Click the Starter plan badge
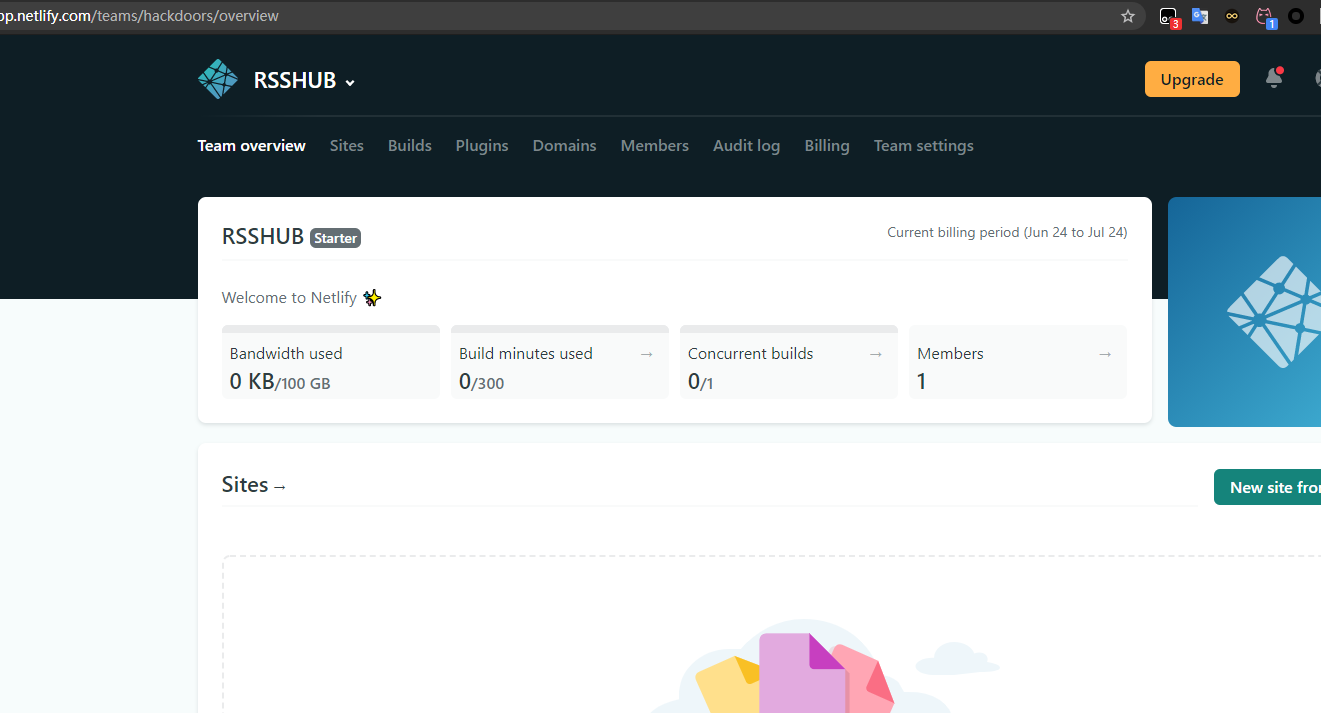1321x713 pixels. point(335,238)
